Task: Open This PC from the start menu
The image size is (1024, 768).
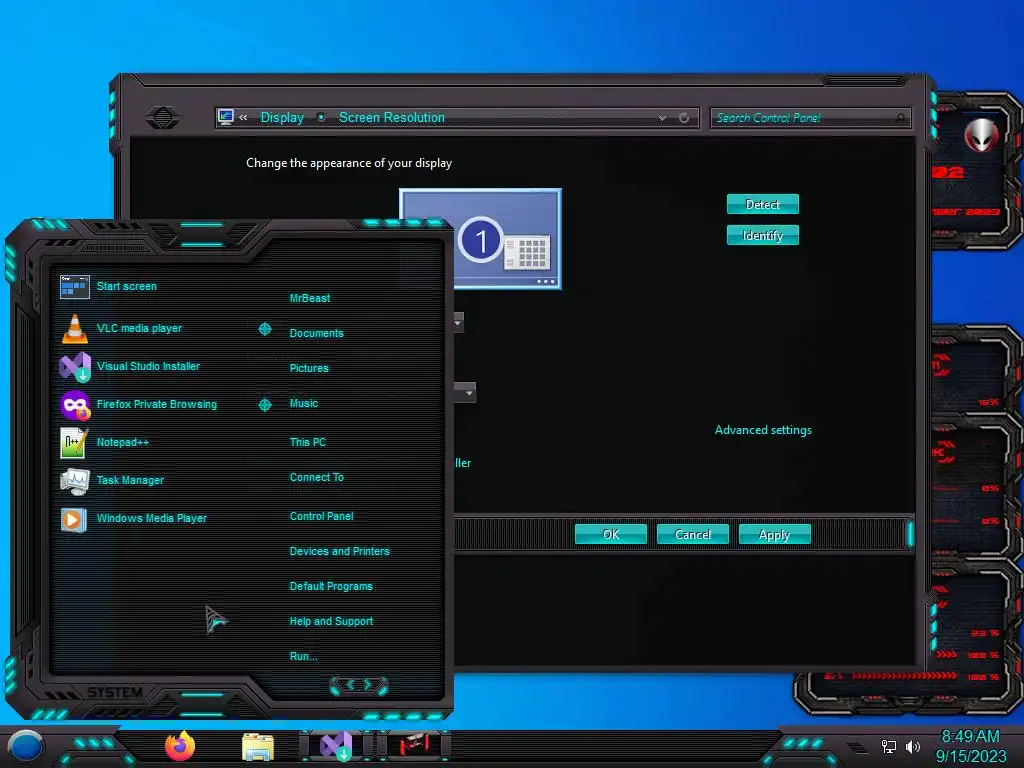Action: tap(308, 442)
